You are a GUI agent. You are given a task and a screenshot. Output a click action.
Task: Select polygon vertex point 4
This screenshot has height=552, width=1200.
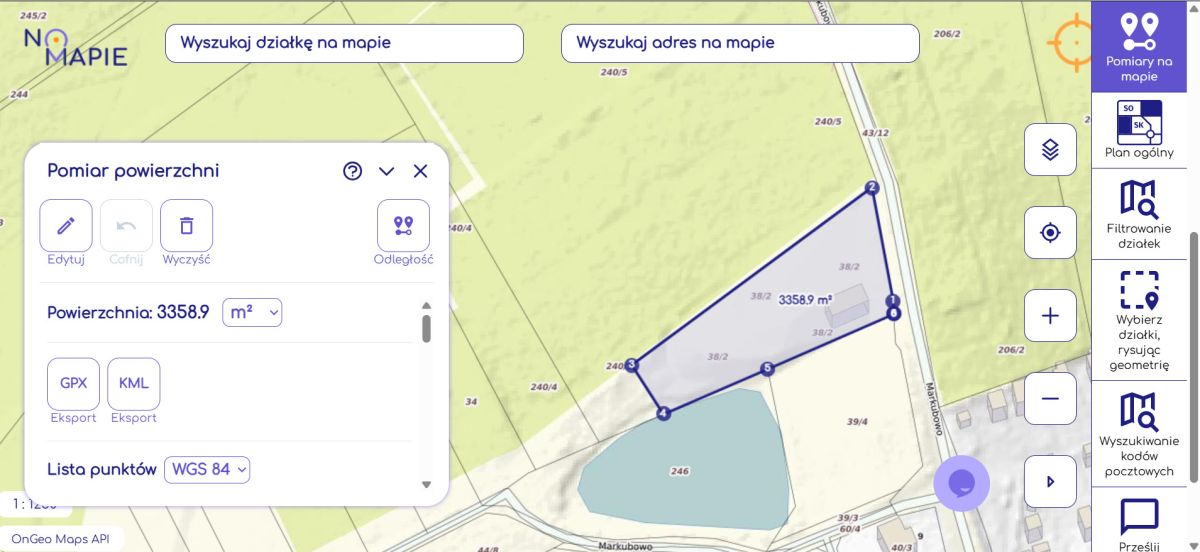pyautogui.click(x=662, y=413)
